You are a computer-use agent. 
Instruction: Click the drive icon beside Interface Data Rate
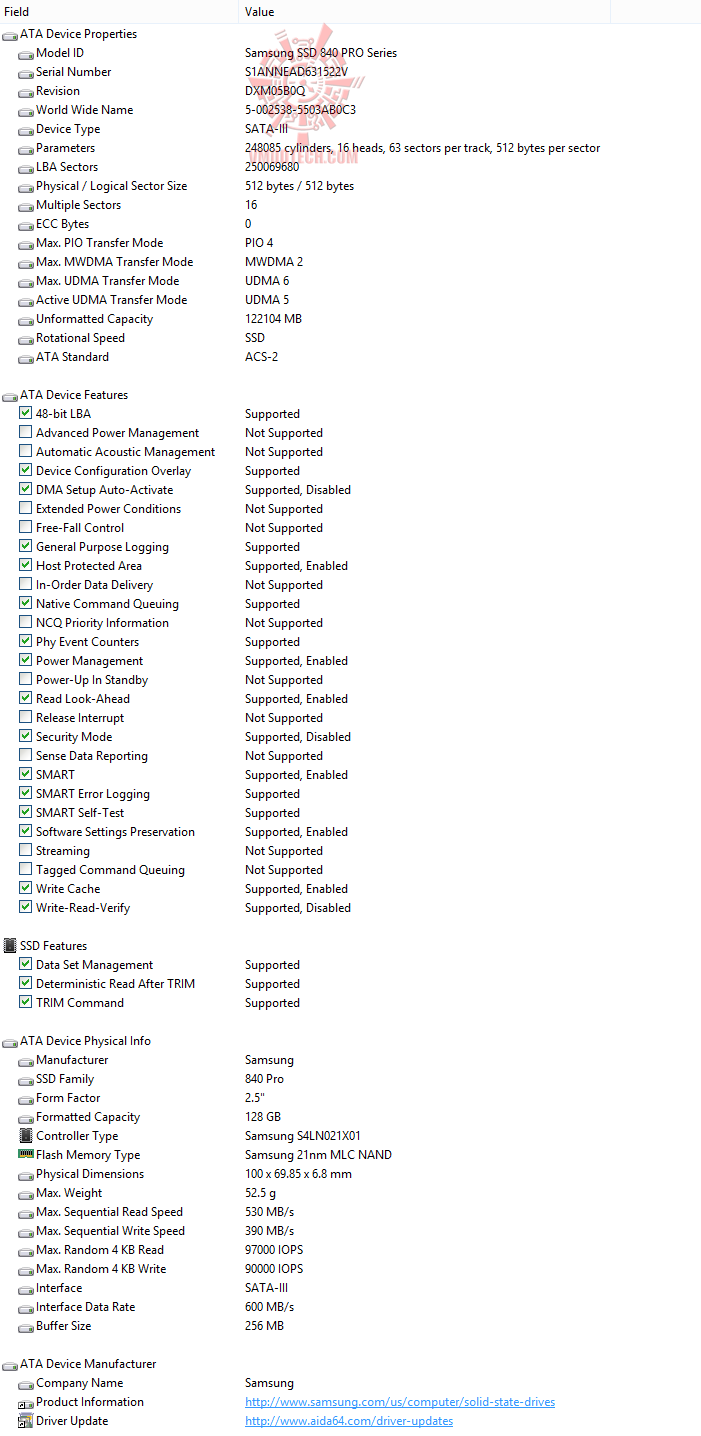click(x=26, y=1308)
